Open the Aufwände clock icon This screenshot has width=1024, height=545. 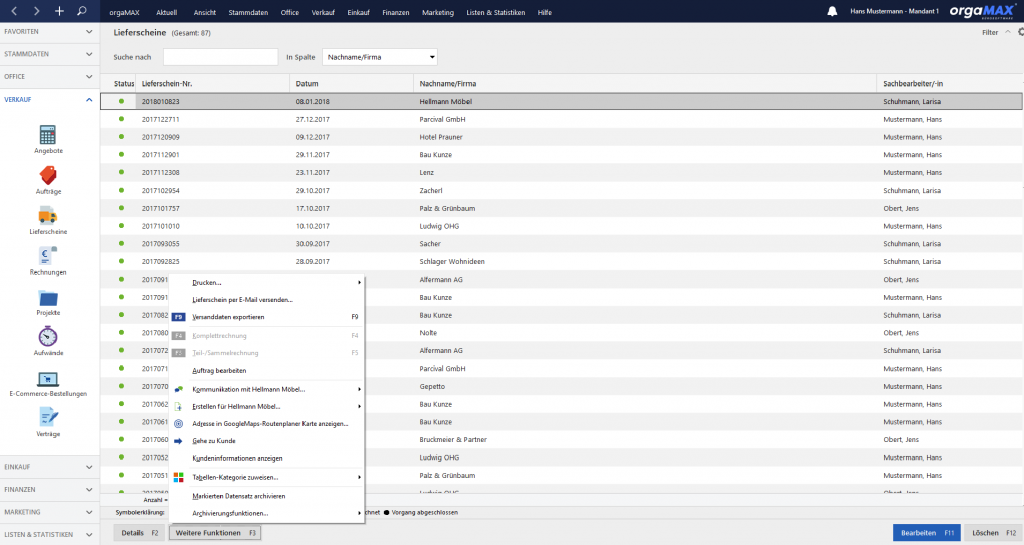click(x=48, y=337)
